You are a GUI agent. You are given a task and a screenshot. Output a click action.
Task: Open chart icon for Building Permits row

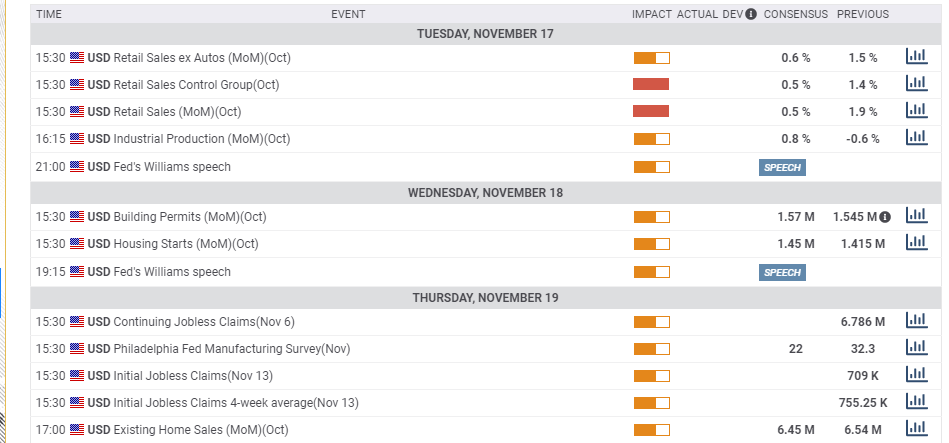916,215
